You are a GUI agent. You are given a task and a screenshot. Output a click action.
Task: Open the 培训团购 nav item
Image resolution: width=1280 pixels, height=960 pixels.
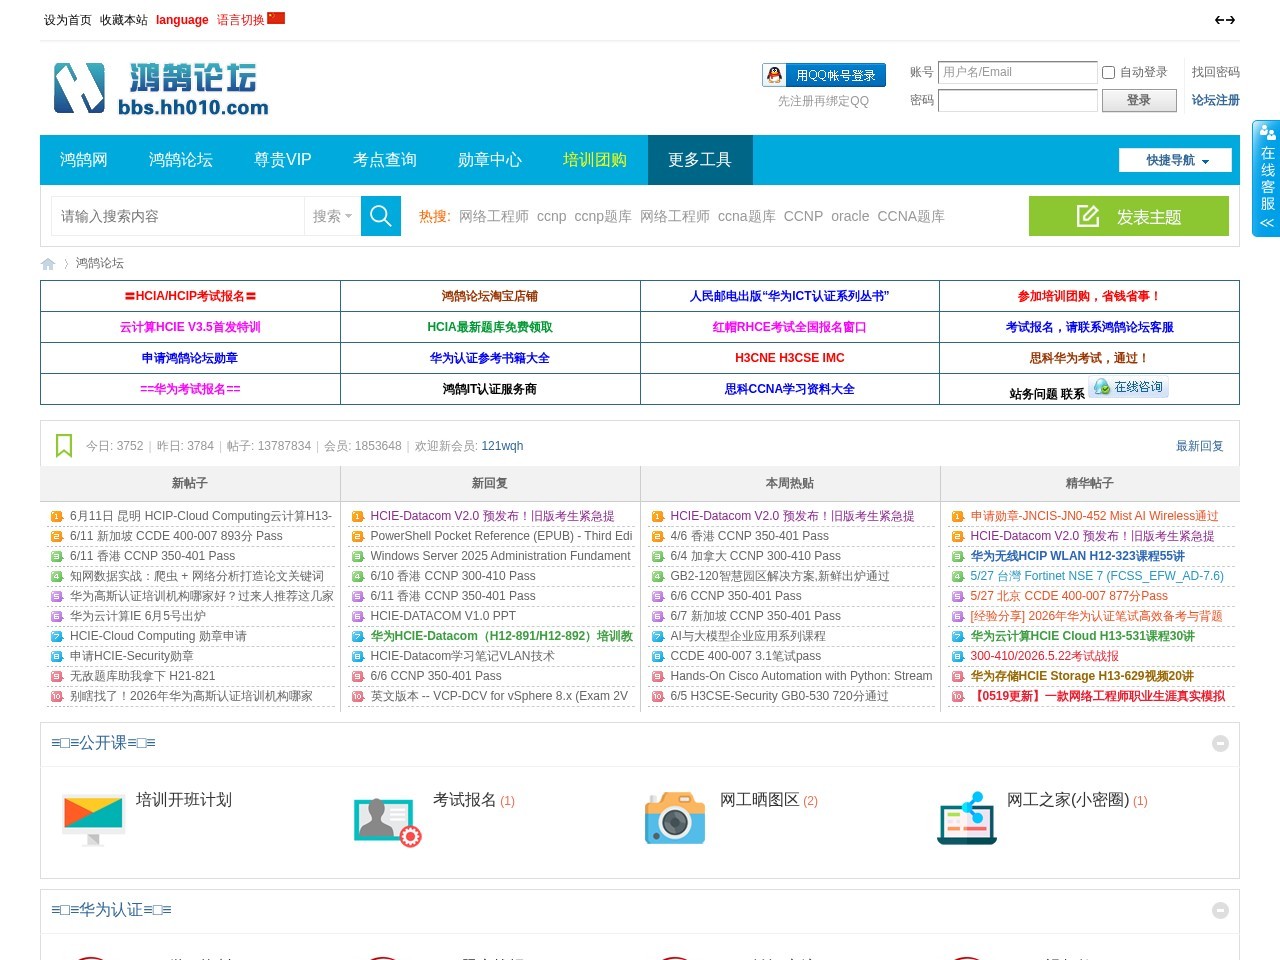(595, 160)
